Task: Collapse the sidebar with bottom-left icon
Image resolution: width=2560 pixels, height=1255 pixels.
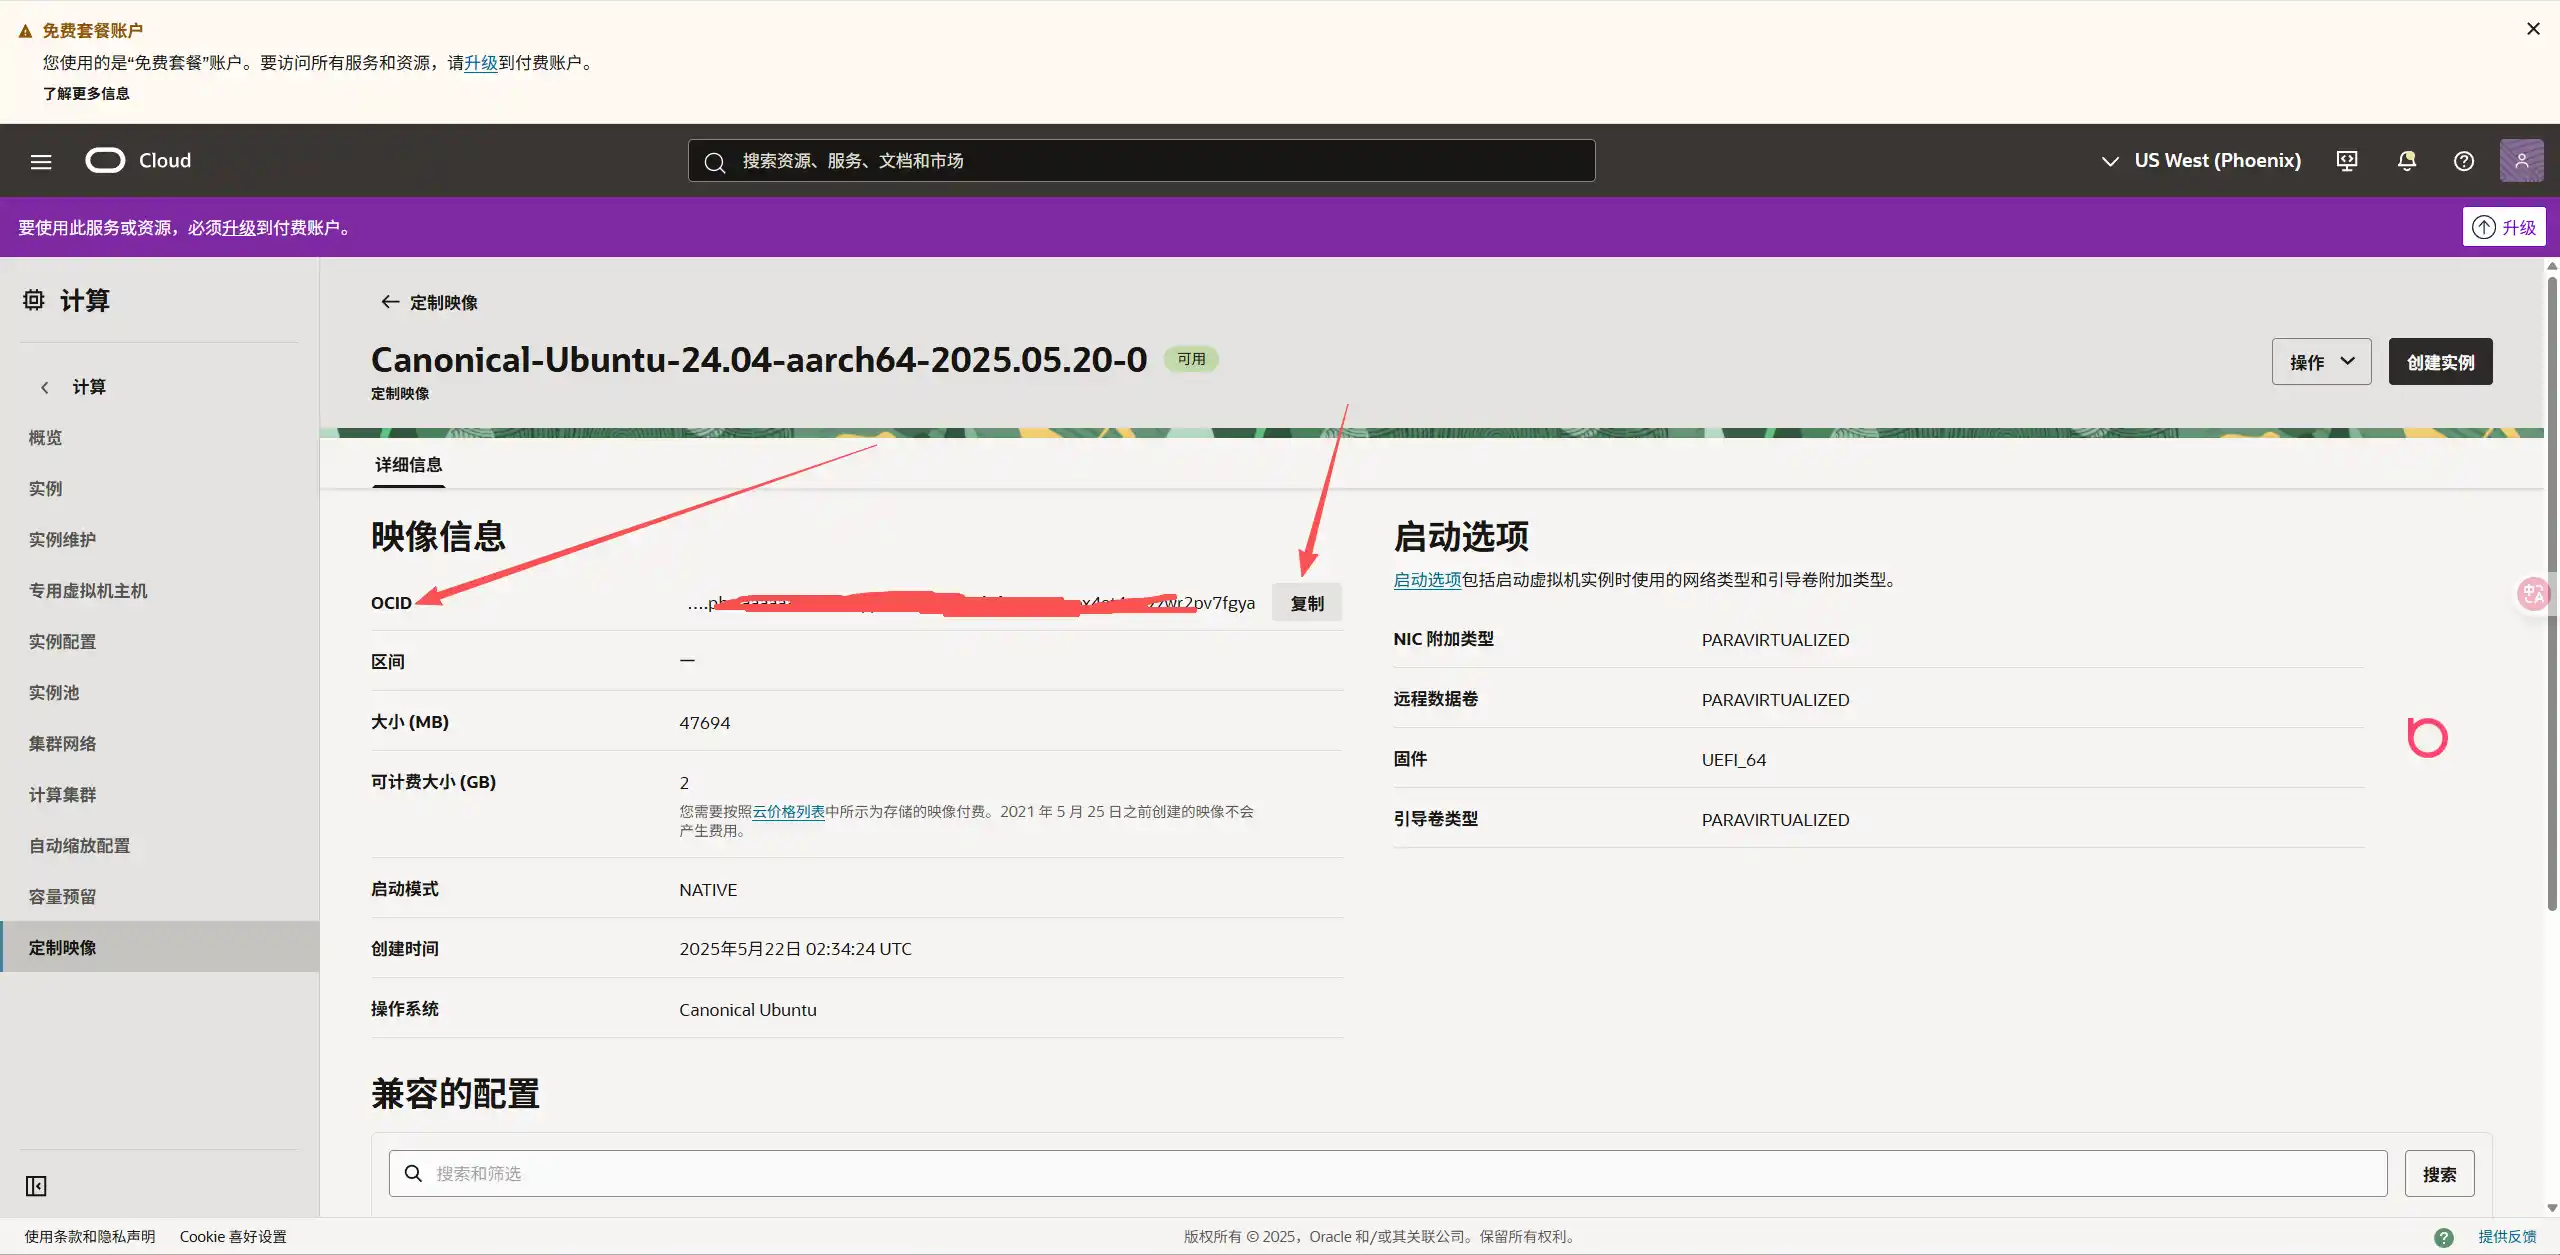Action: tap(36, 1186)
